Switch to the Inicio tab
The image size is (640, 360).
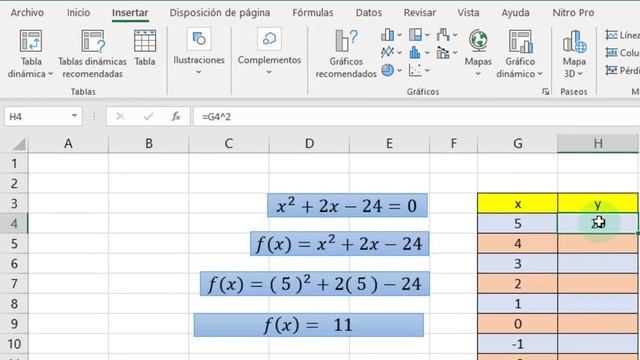tap(78, 13)
